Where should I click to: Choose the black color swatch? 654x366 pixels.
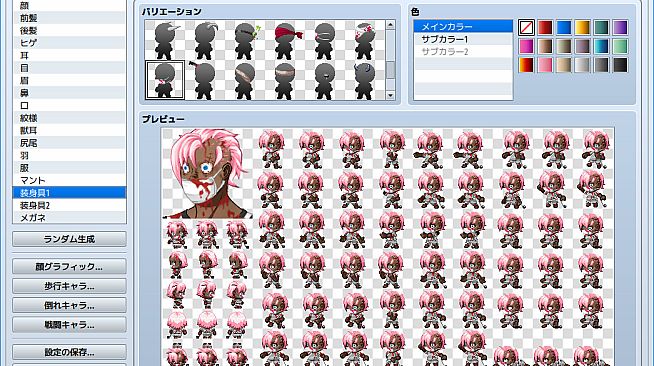[x=620, y=65]
